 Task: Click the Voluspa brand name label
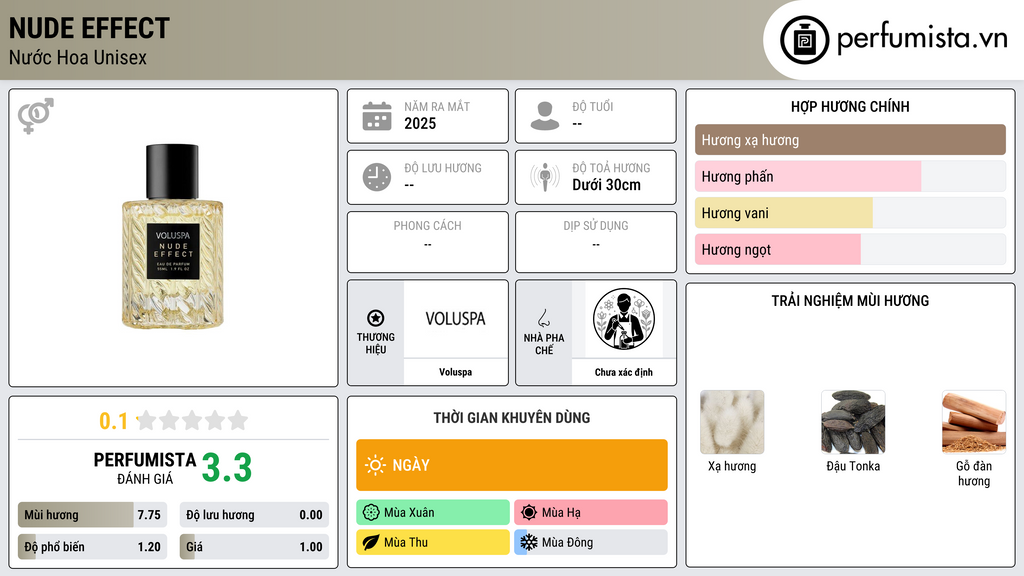click(x=455, y=372)
